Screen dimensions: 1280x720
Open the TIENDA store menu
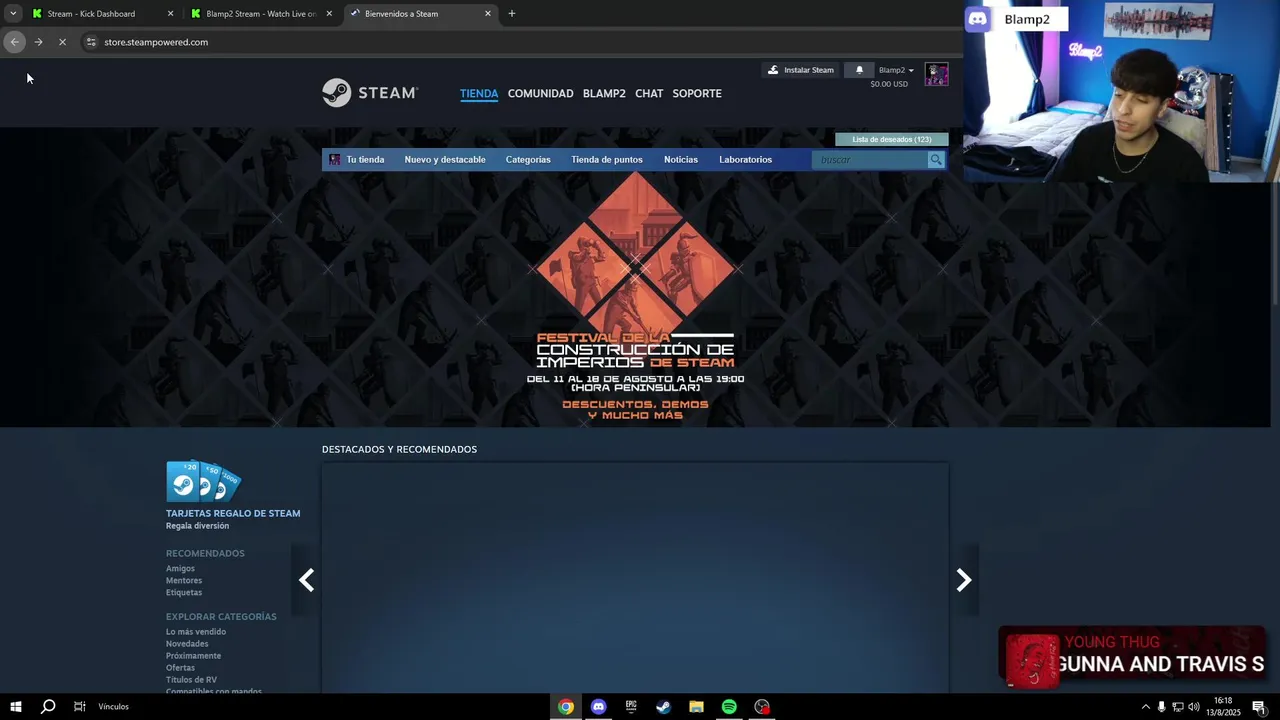pos(479,93)
